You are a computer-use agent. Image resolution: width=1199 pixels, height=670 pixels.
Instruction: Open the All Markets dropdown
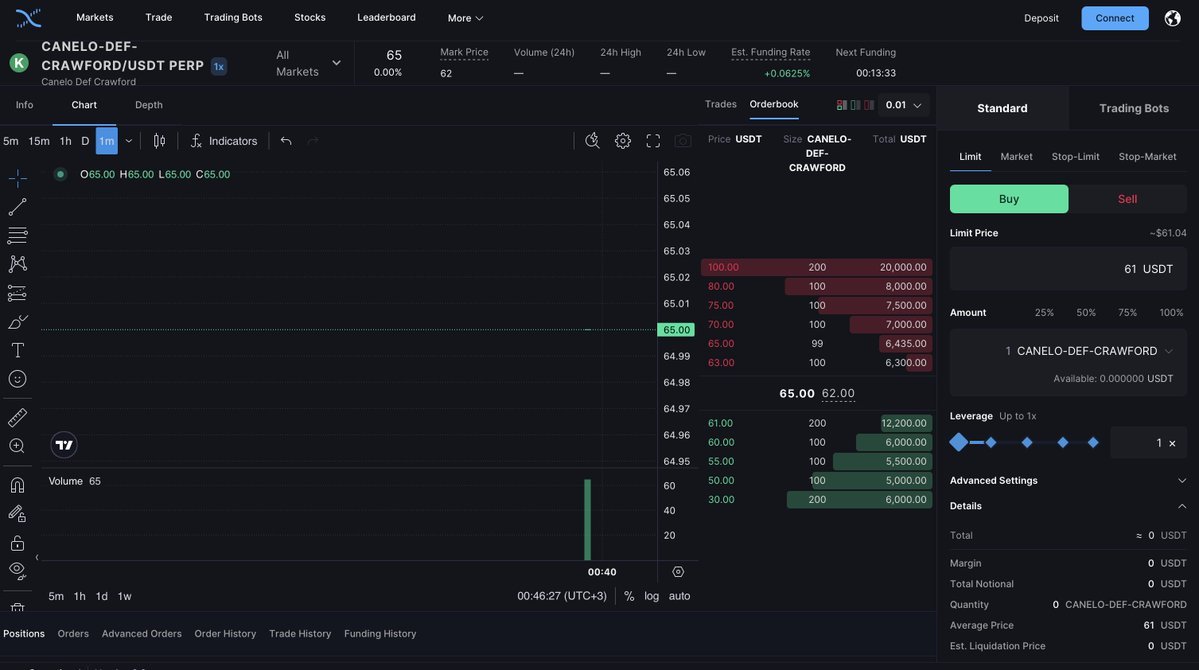click(309, 63)
